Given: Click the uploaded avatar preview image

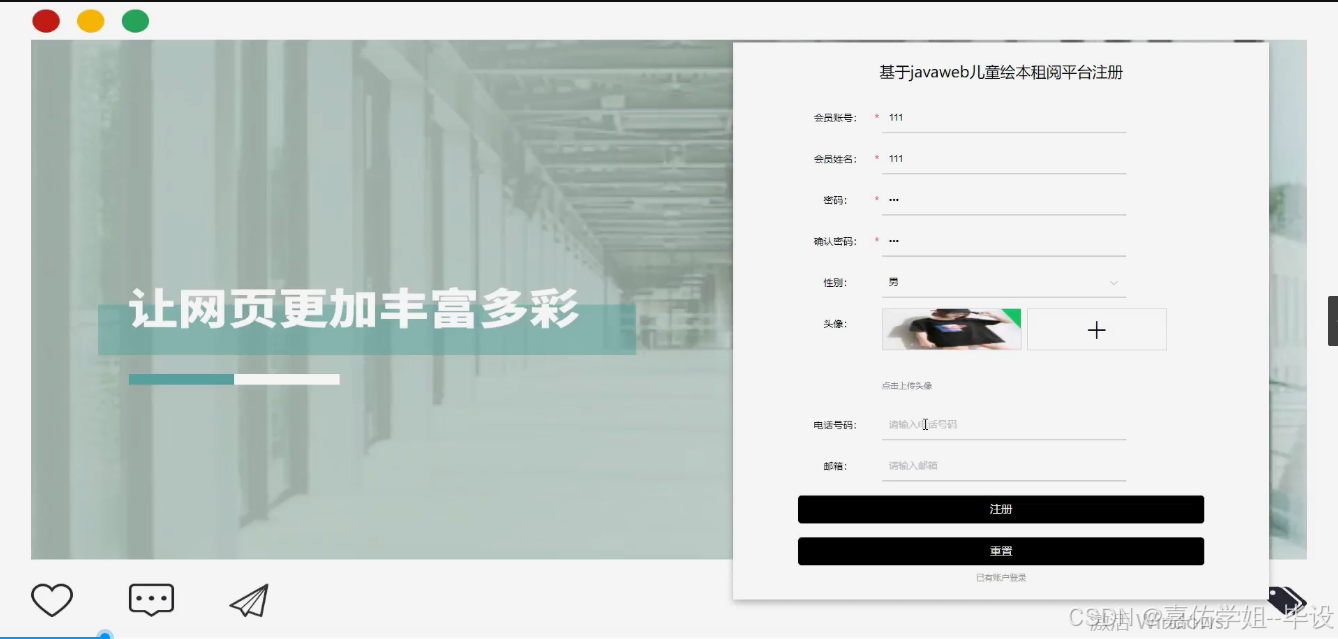Looking at the screenshot, I should (950, 329).
